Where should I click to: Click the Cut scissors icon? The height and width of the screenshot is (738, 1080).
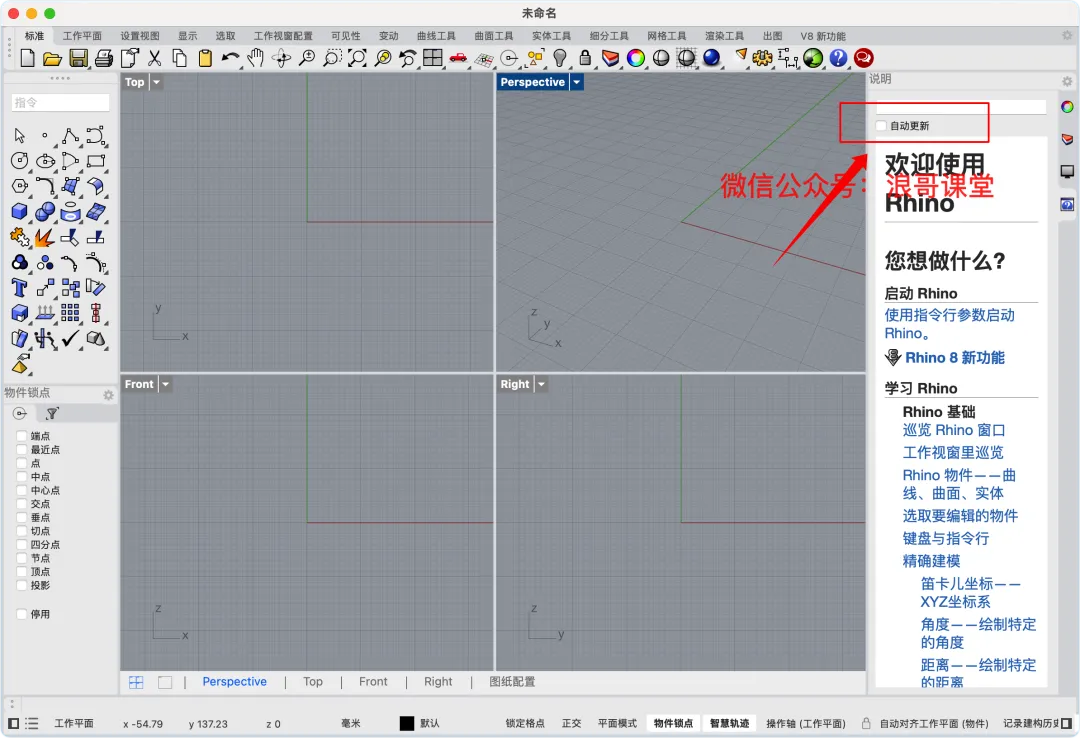(x=155, y=59)
